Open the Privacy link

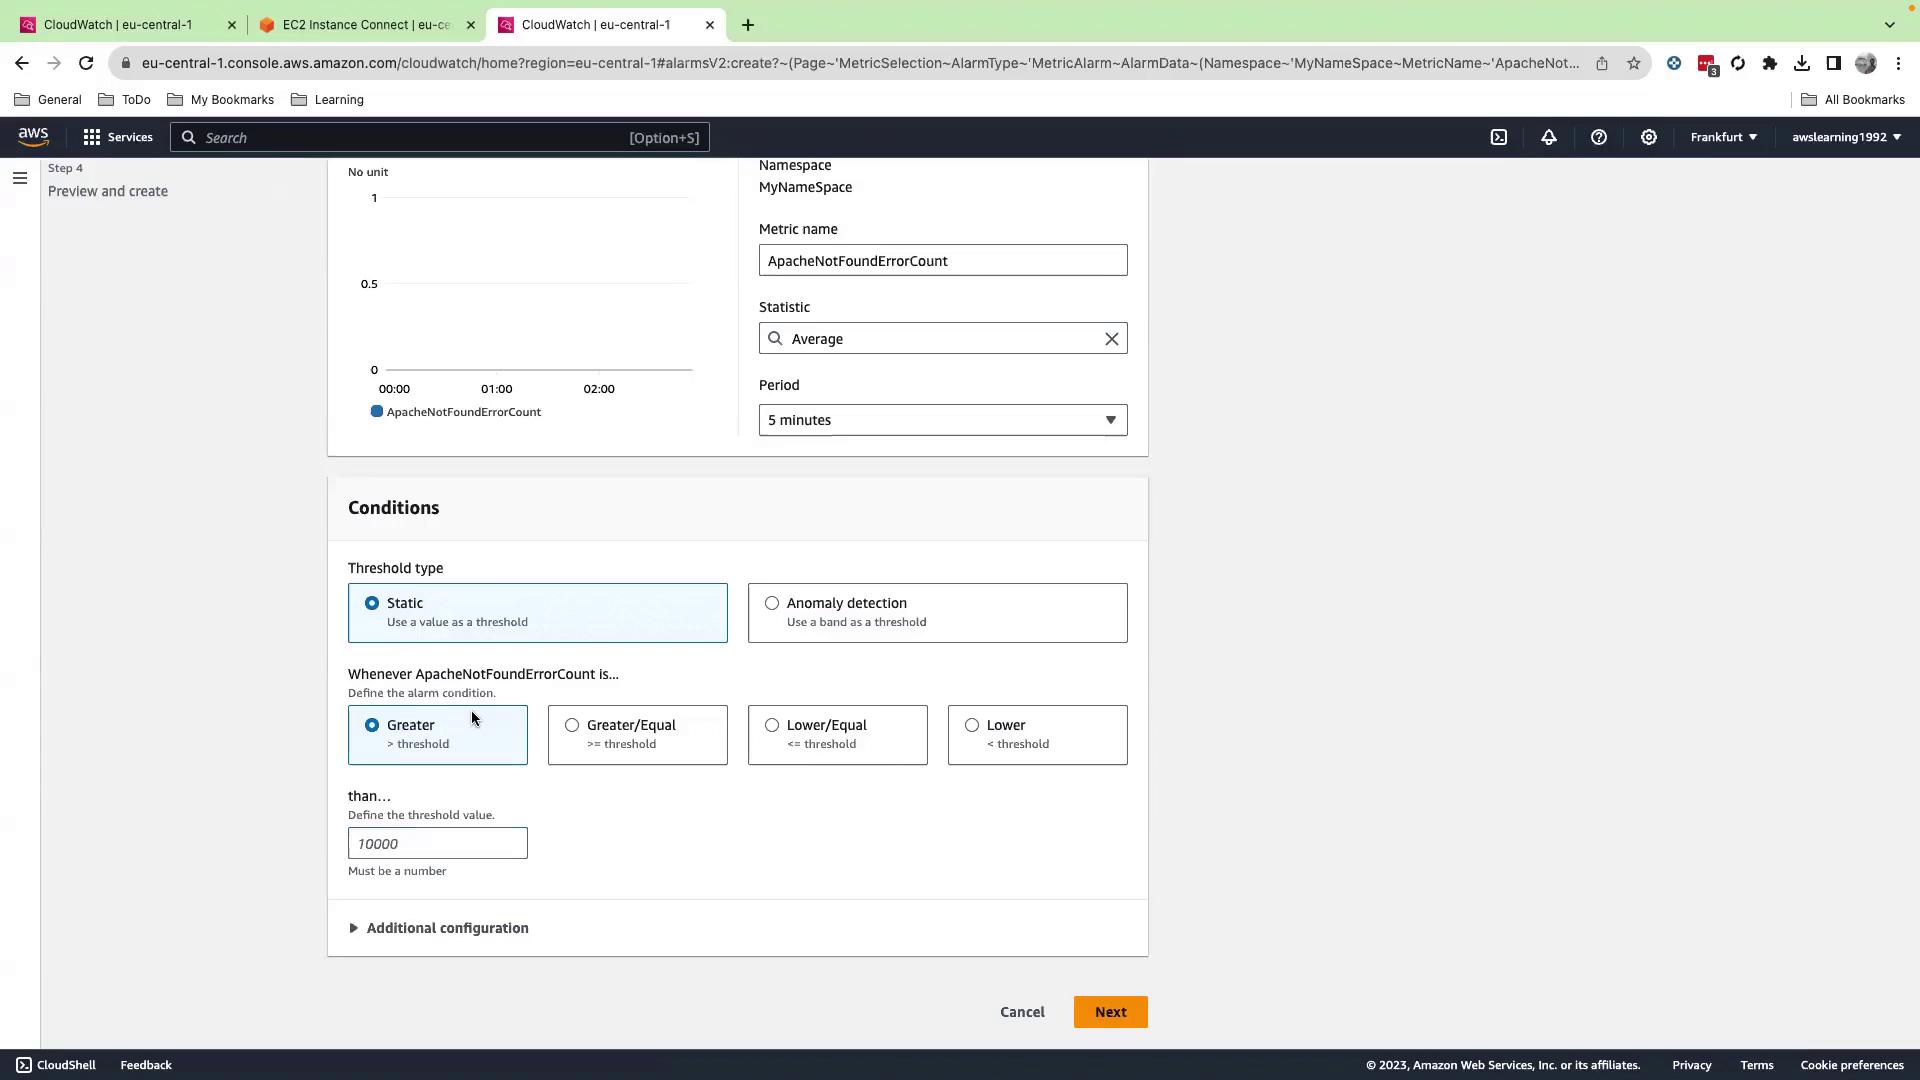coord(1692,1065)
